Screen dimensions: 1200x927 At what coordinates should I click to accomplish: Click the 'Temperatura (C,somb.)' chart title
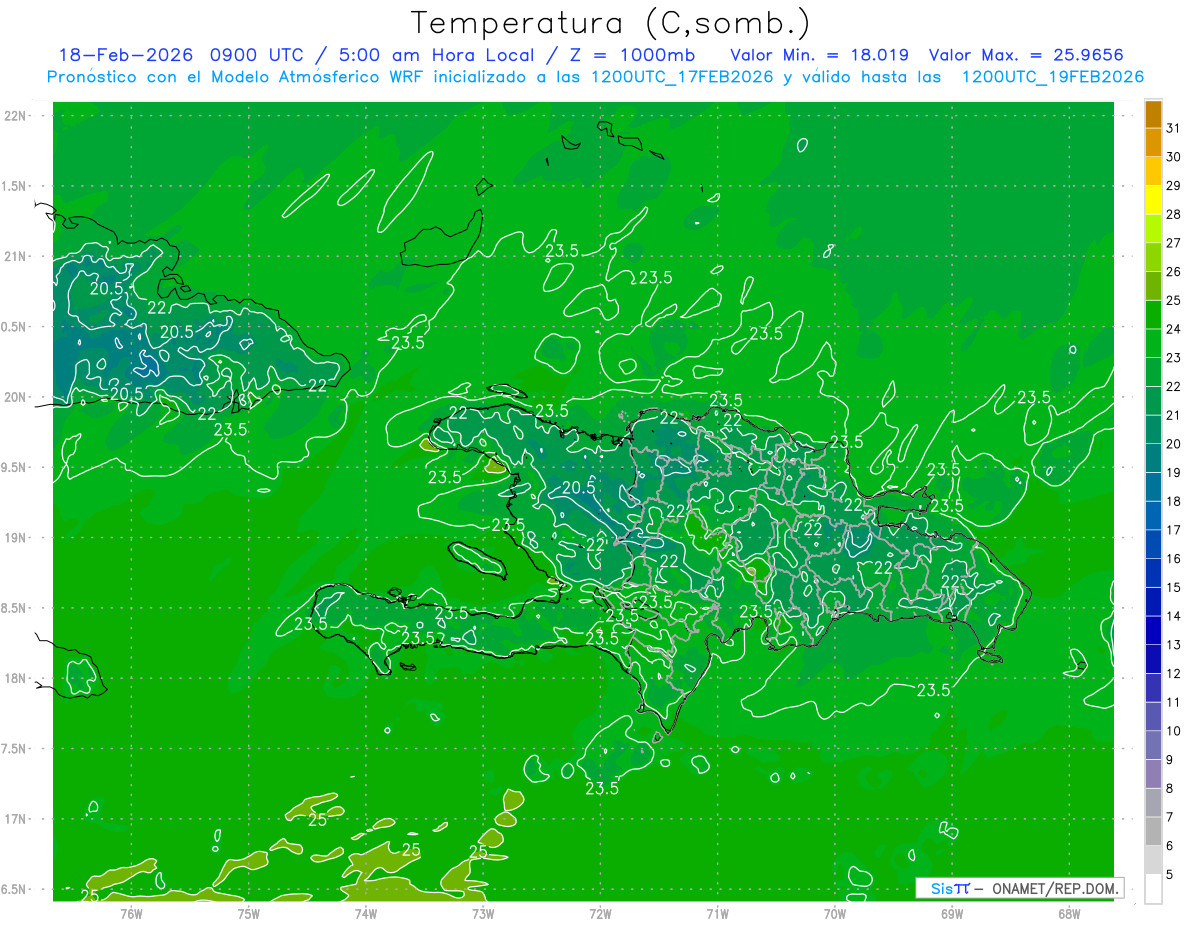(609, 23)
